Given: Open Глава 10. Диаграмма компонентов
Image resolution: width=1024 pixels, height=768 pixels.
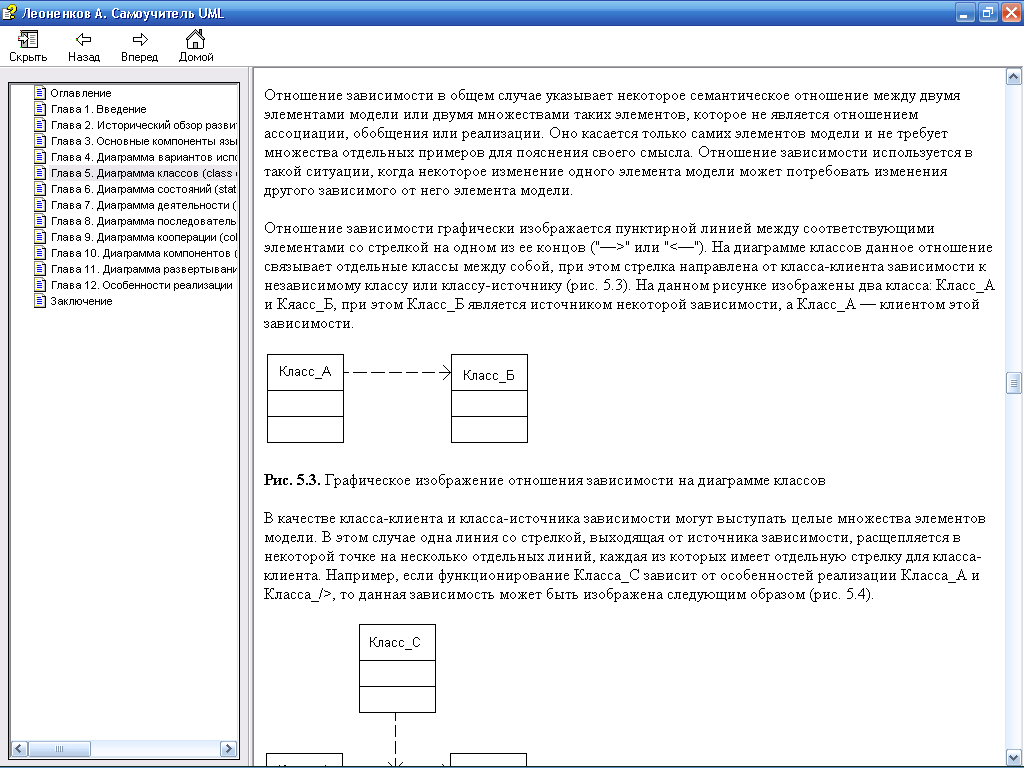Looking at the screenshot, I should point(144,253).
